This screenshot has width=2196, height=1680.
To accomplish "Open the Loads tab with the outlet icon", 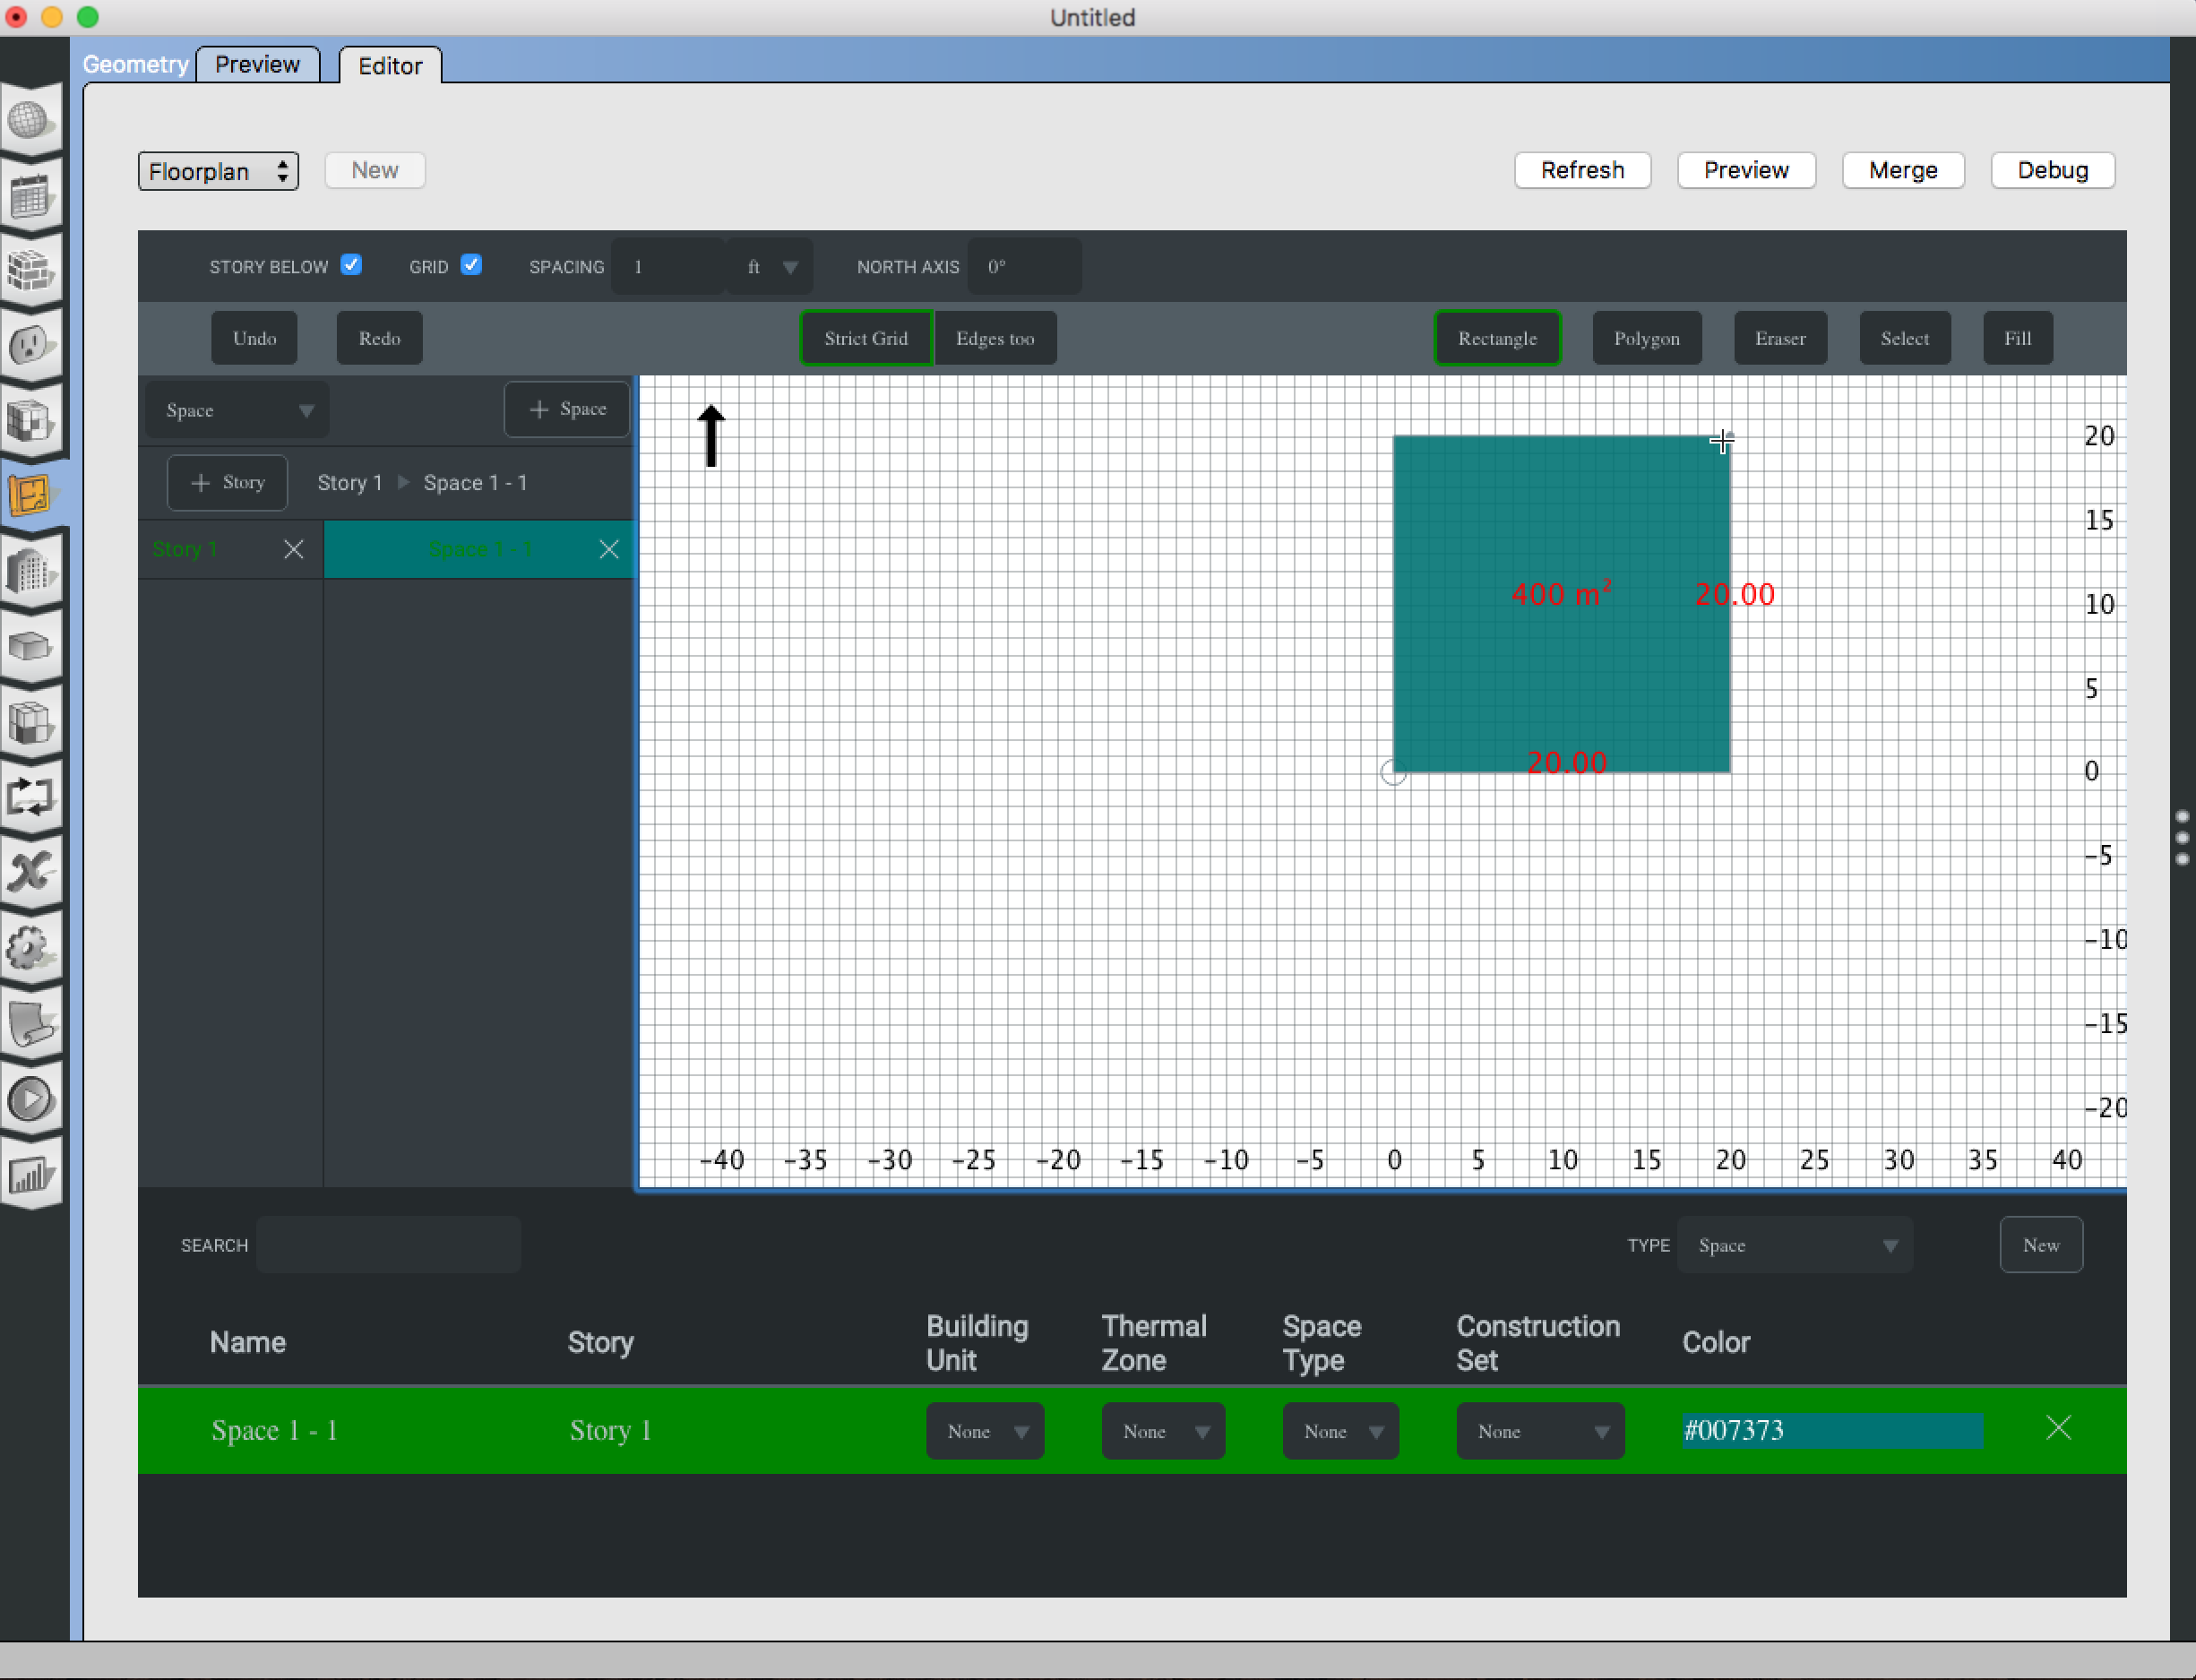I will tap(33, 346).
